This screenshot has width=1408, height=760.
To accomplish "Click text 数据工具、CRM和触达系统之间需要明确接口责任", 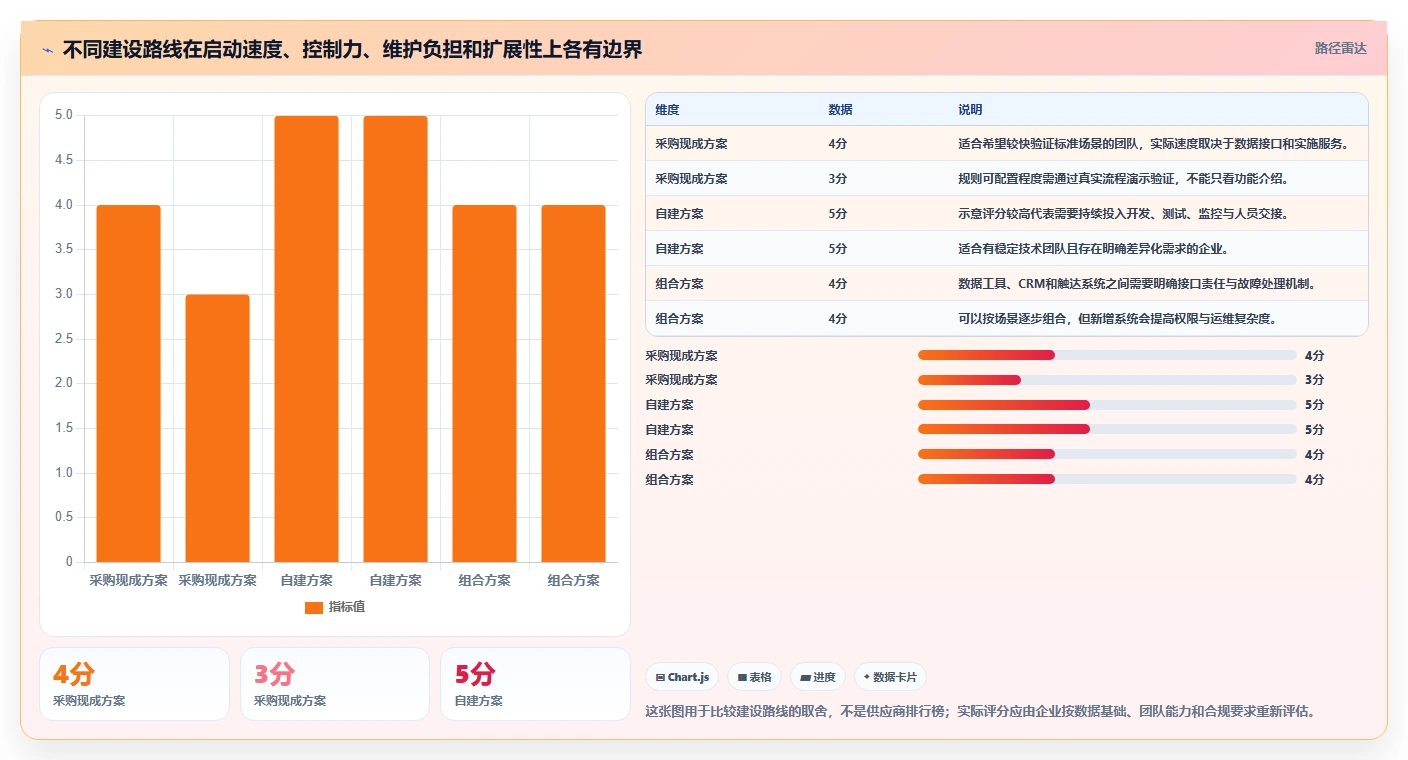I will 1091,284.
